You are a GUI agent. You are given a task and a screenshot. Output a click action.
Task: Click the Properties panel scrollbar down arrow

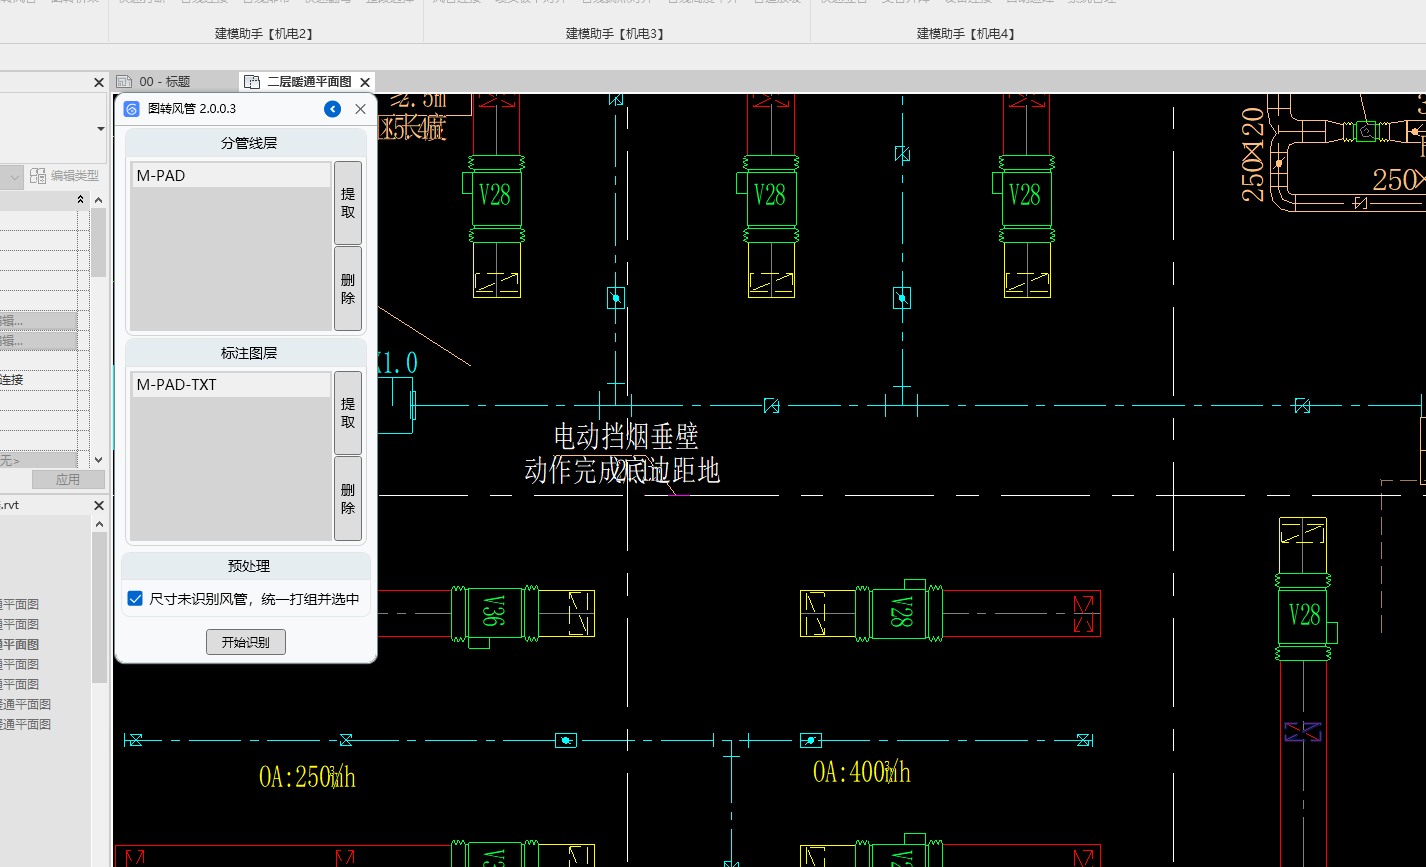(98, 459)
